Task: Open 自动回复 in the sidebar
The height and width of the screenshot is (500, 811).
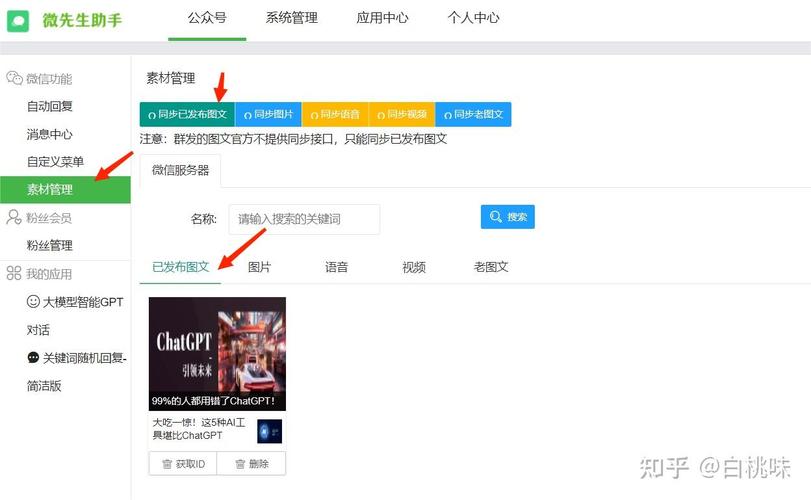Action: pos(50,106)
